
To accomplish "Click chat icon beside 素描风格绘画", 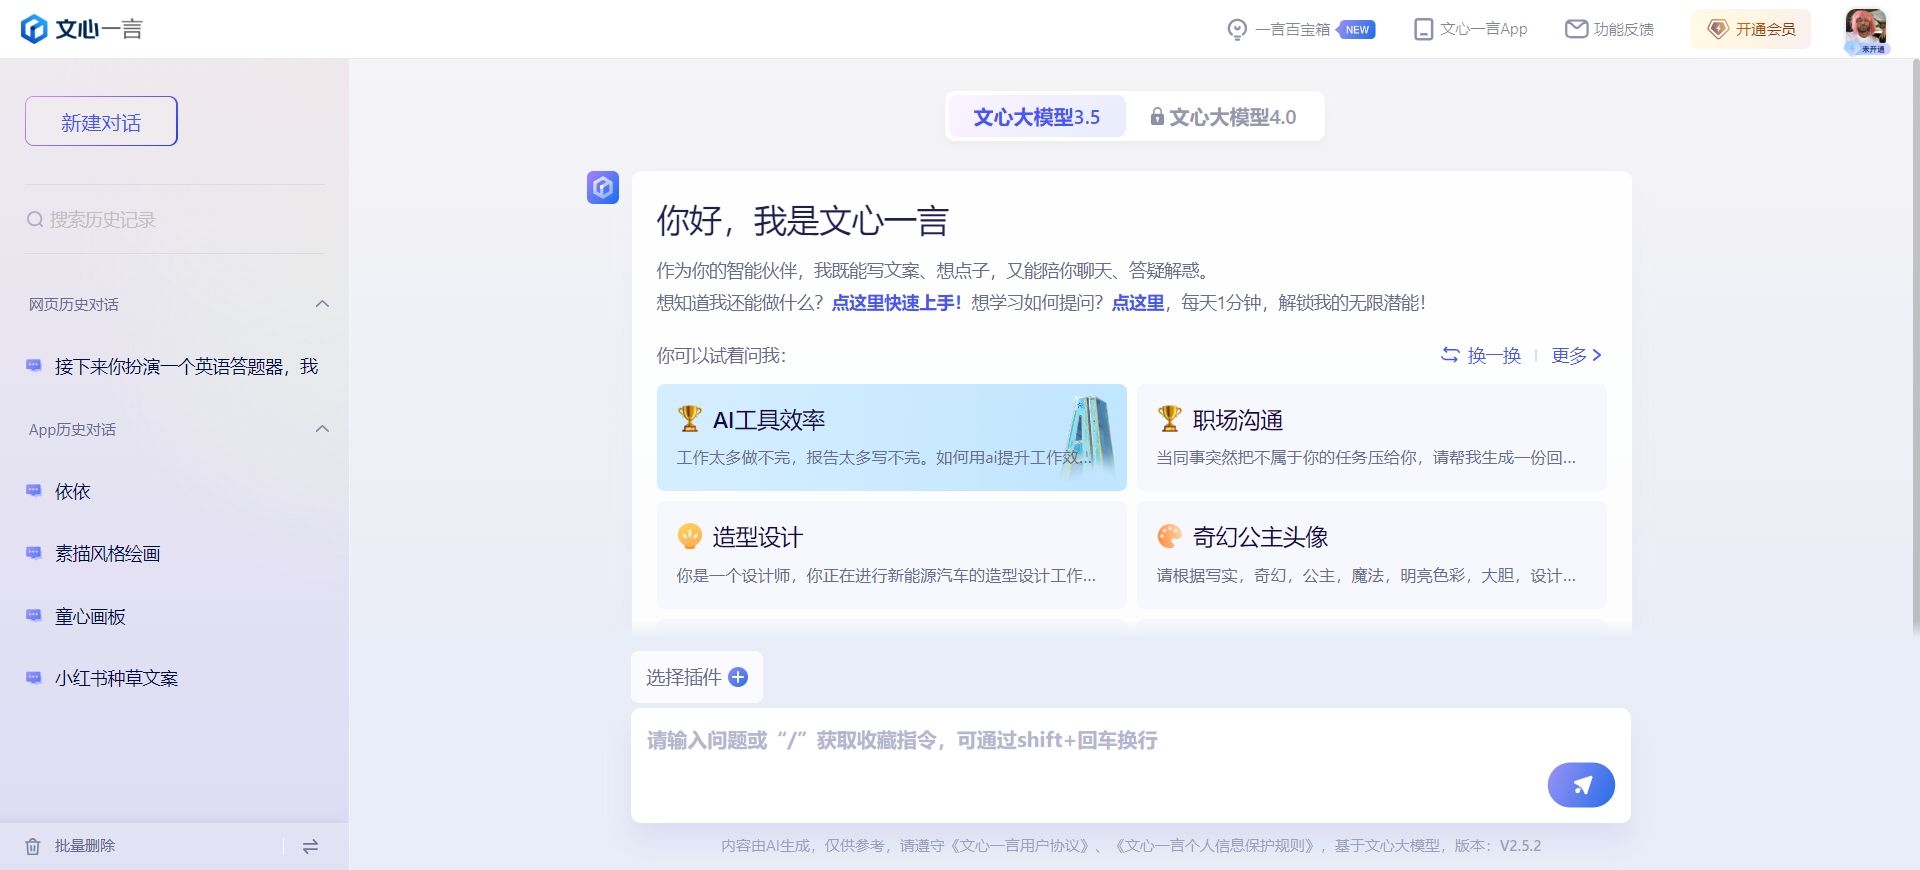I will [34, 553].
